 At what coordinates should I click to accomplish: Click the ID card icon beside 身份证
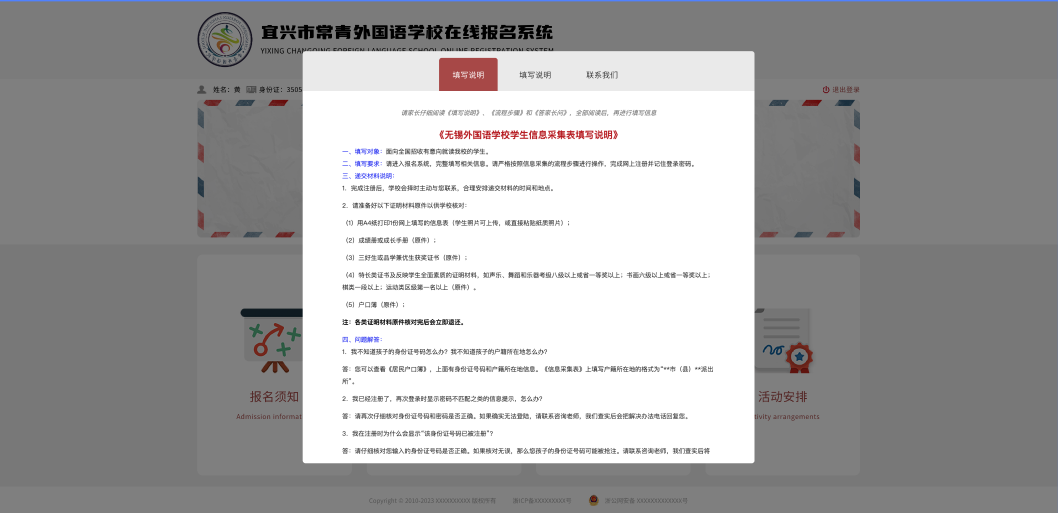pos(251,89)
